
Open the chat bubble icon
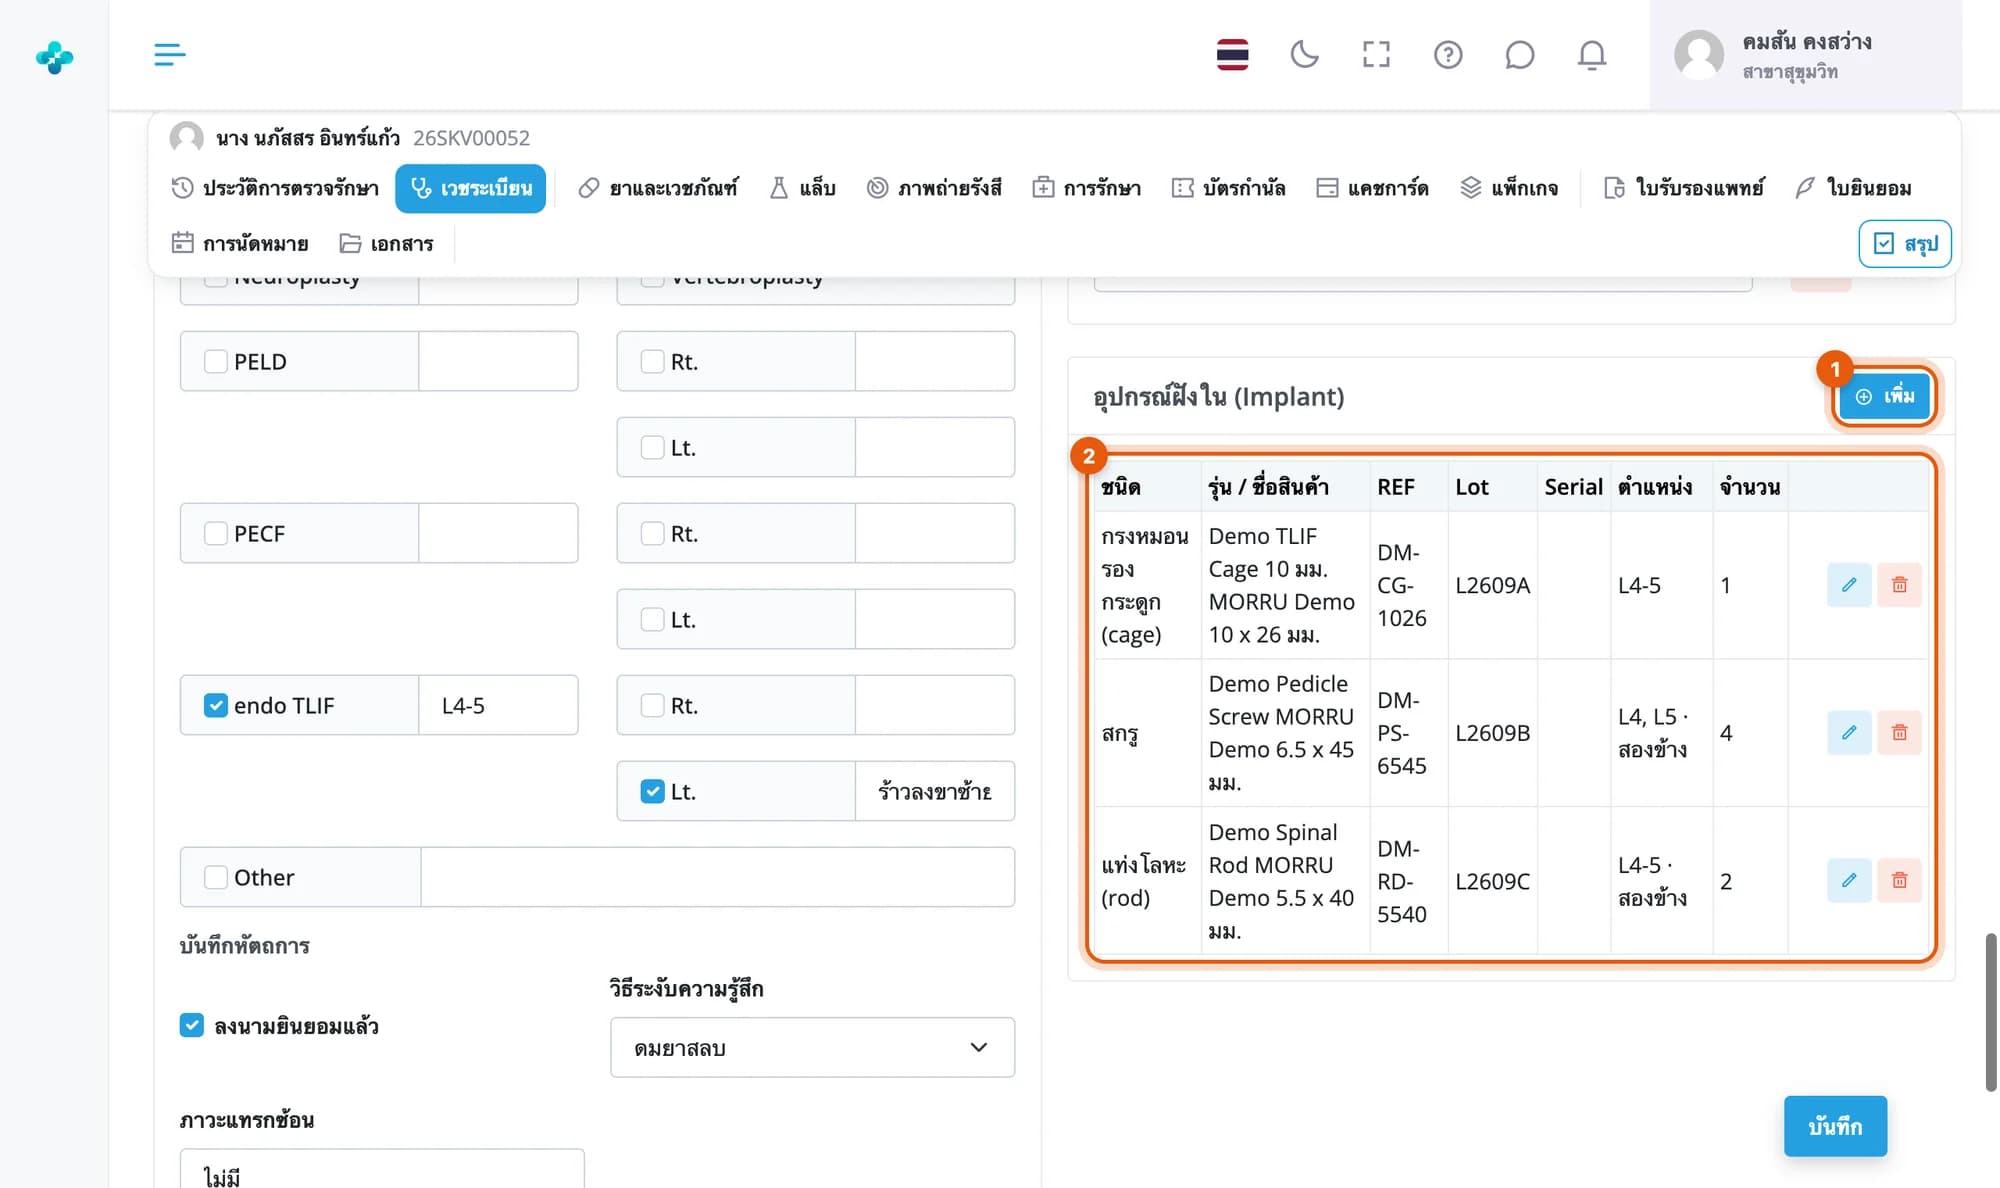(1520, 54)
